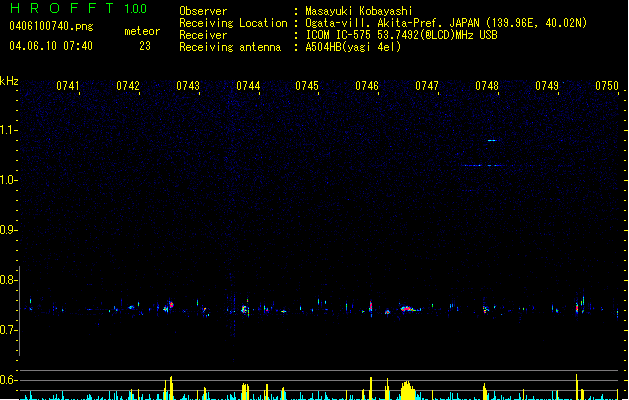Image resolution: width=629 pixels, height=400 pixels.
Task: Click the 0746 time marker
Action: point(367,86)
